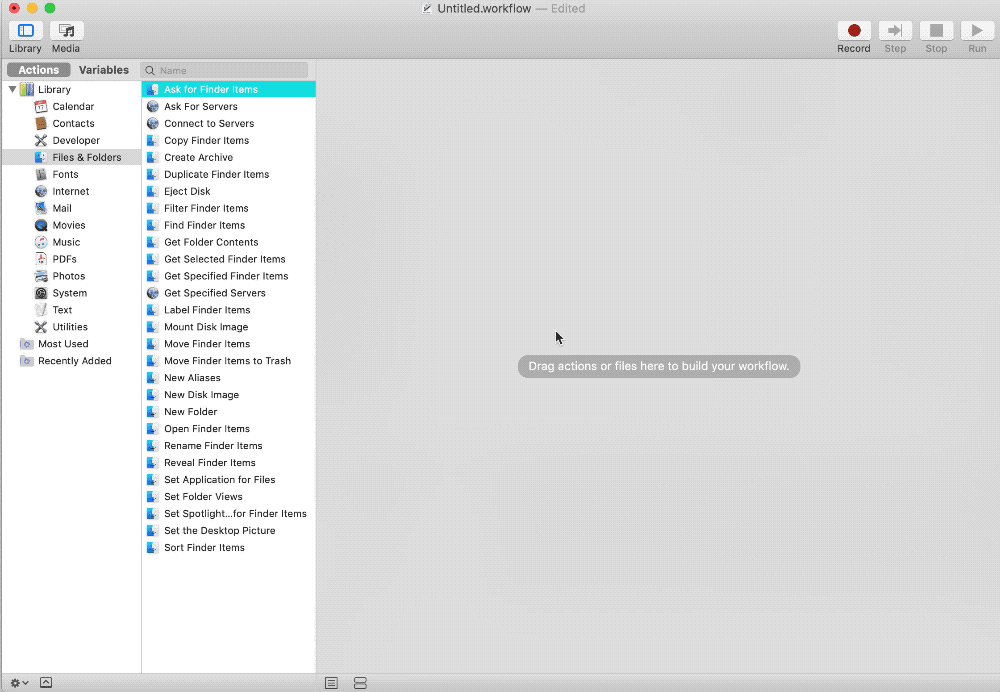The width and height of the screenshot is (1000, 692).
Task: Collapse the Library disclosure triangle
Action: pyautogui.click(x=12, y=89)
